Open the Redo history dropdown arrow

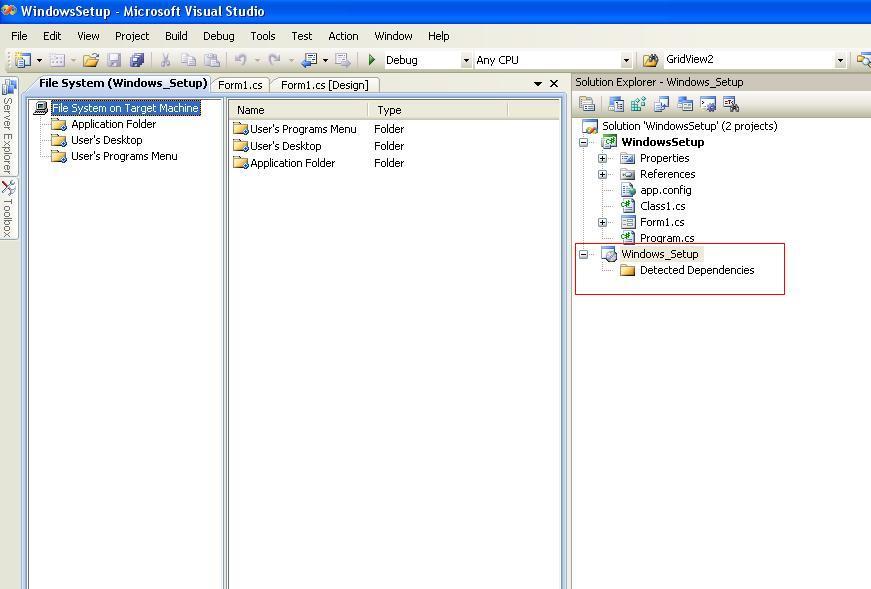pos(291,60)
